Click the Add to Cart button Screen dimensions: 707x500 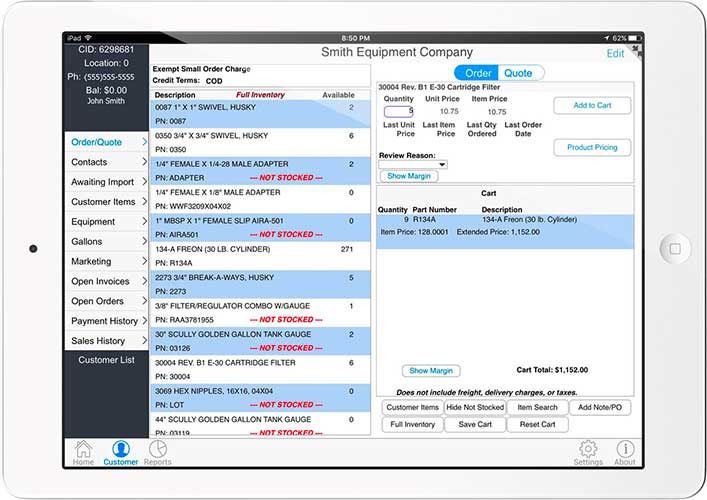(592, 106)
